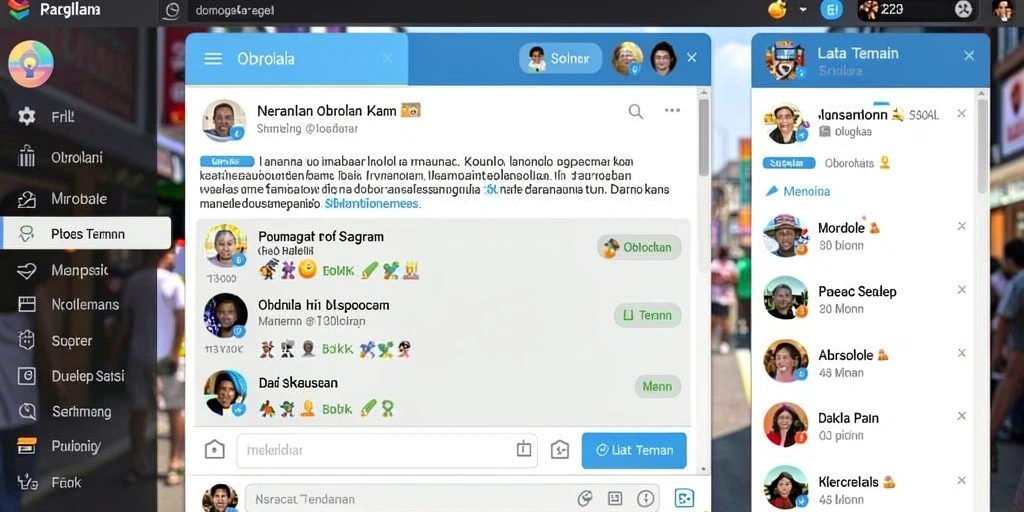Click the Duelep Satsi sidebar icon

27,376
